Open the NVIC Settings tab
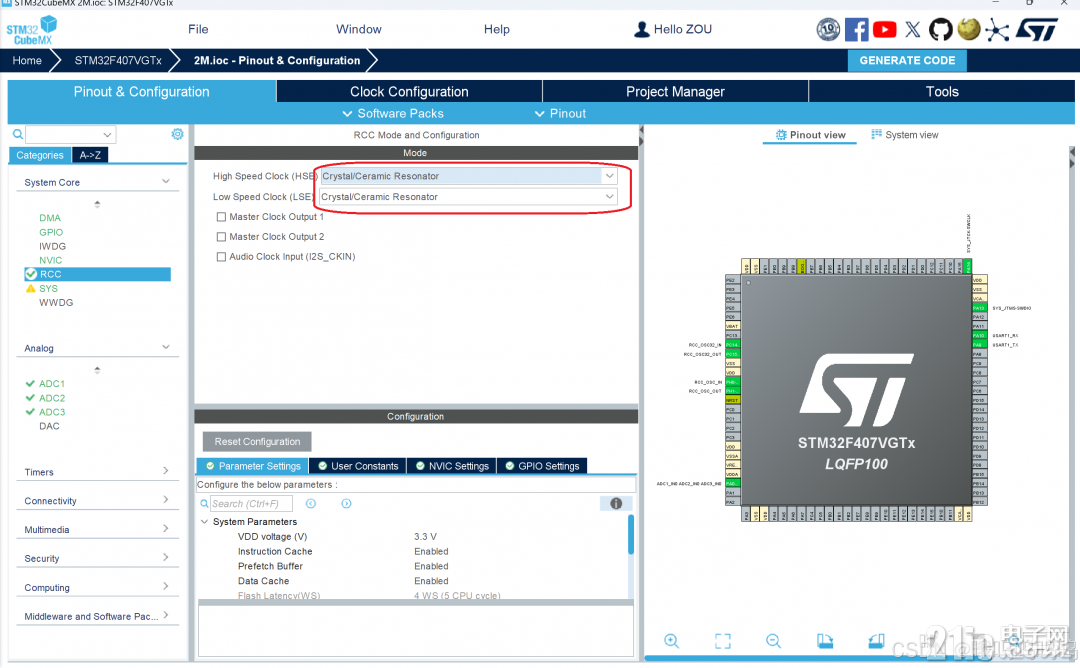The height and width of the screenshot is (668, 1080). (x=451, y=466)
